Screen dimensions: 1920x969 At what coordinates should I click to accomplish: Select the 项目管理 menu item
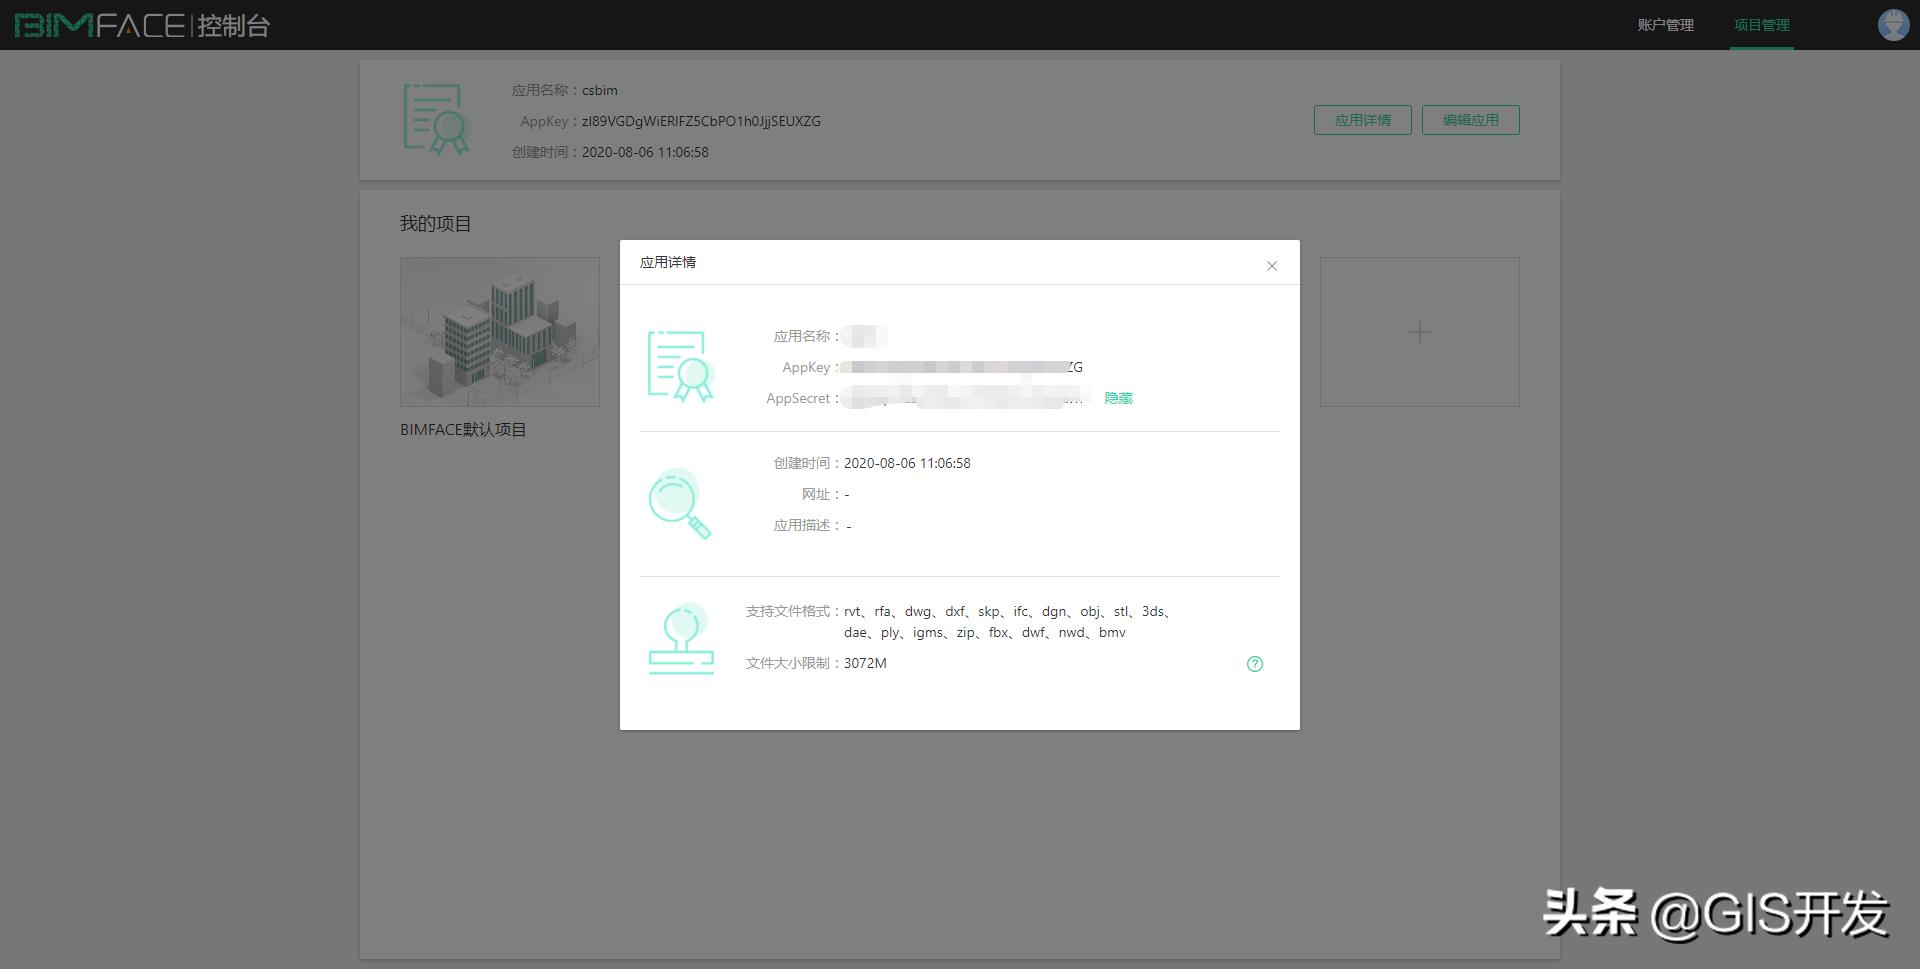[1761, 25]
